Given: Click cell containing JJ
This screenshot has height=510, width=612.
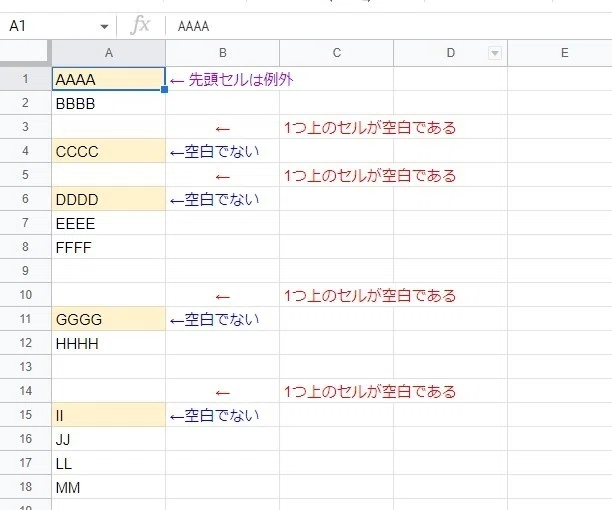Looking at the screenshot, I should tap(109, 439).
